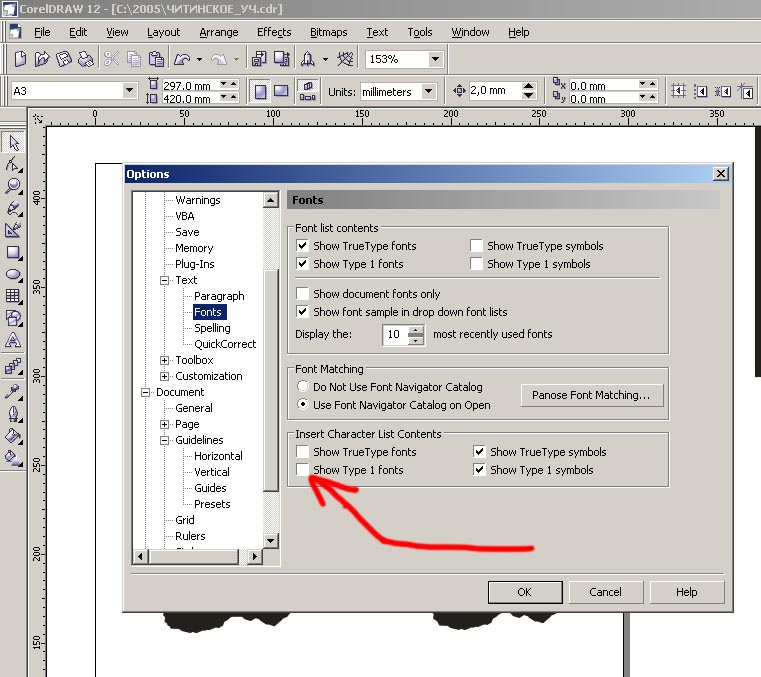The height and width of the screenshot is (677, 761).
Task: Click the nudge offset 2,0 mm field
Action: 495,90
